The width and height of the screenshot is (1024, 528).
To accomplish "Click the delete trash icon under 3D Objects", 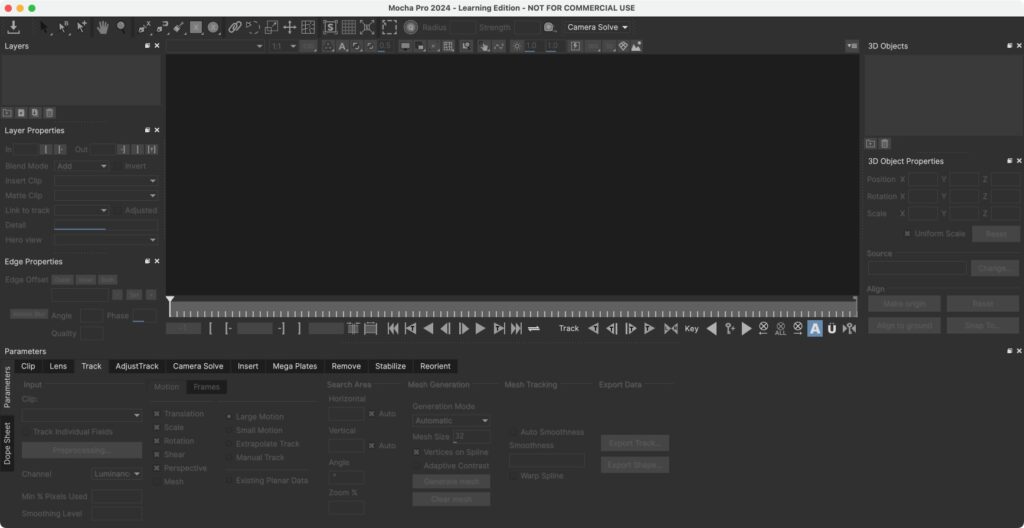I will click(x=885, y=144).
